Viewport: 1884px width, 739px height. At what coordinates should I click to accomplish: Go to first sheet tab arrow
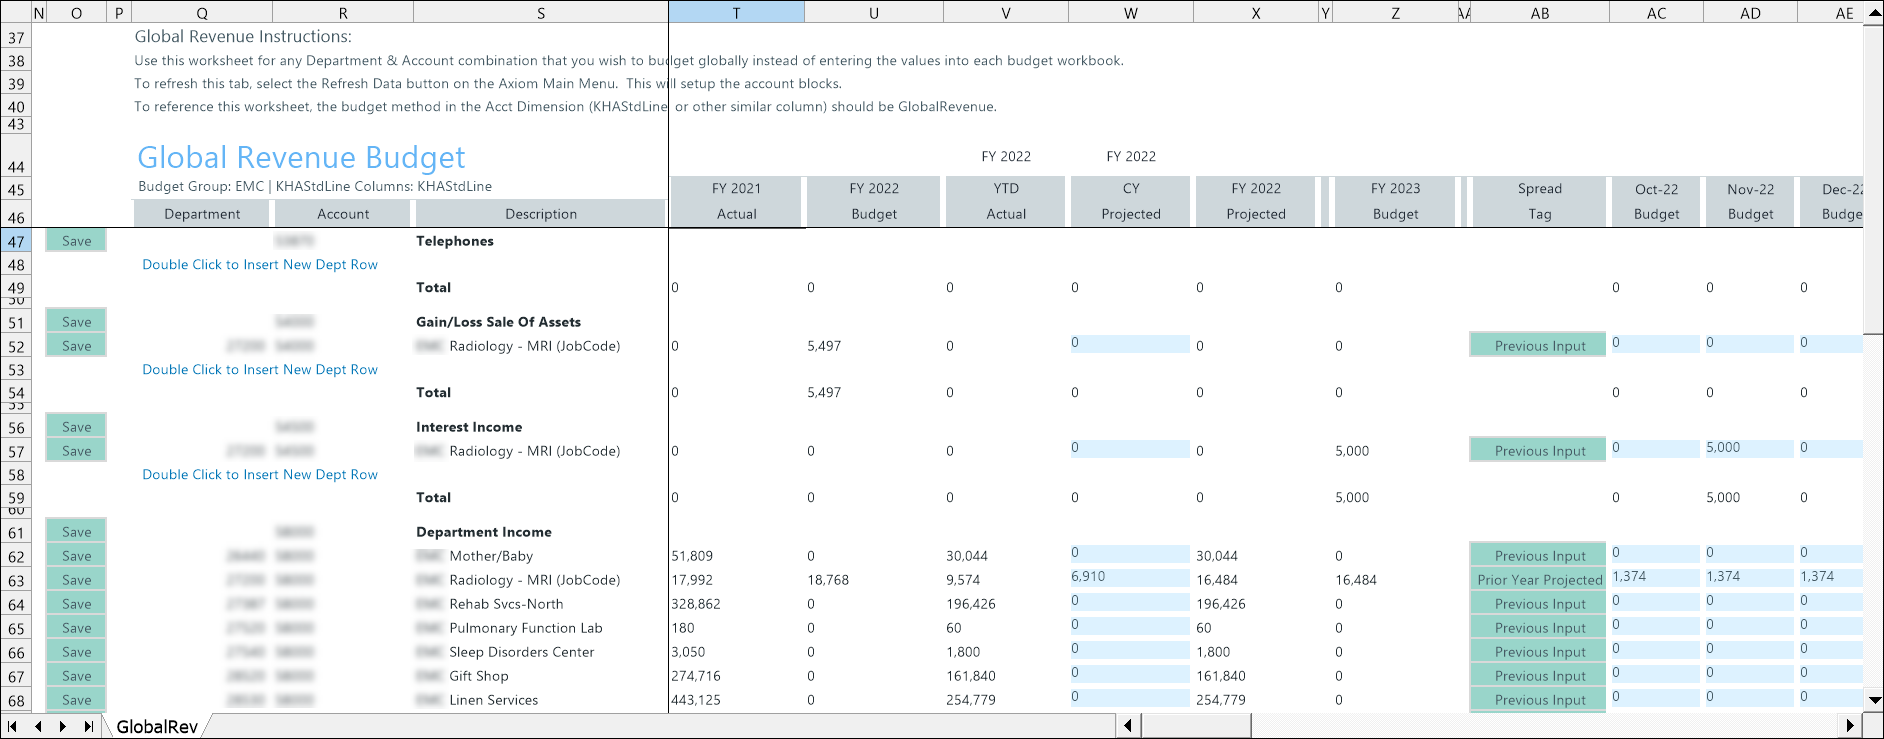point(13,726)
